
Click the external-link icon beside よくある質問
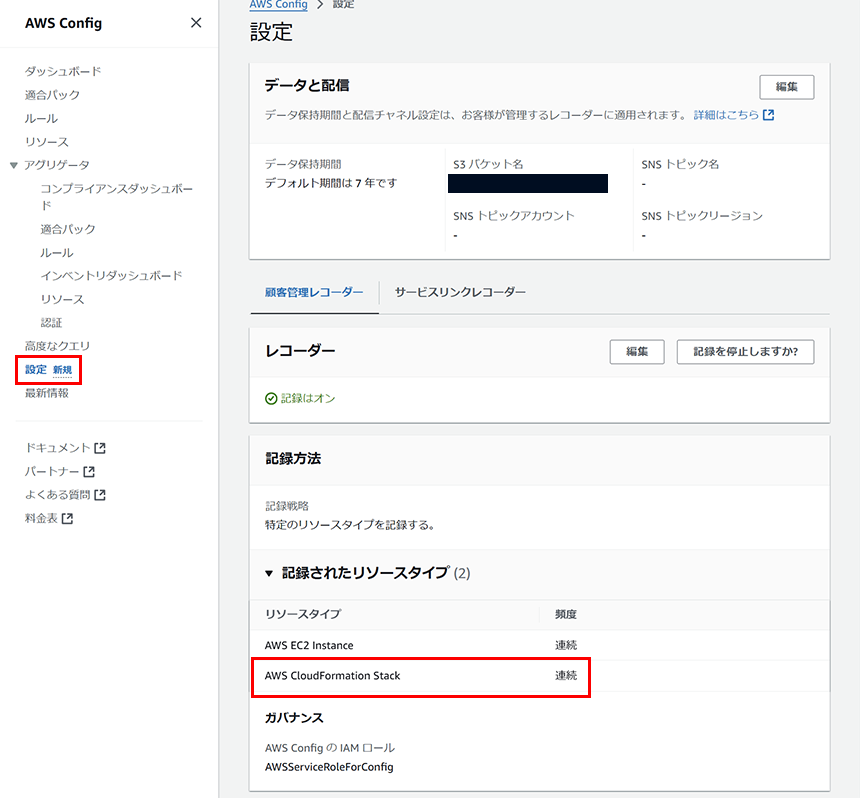point(100,495)
